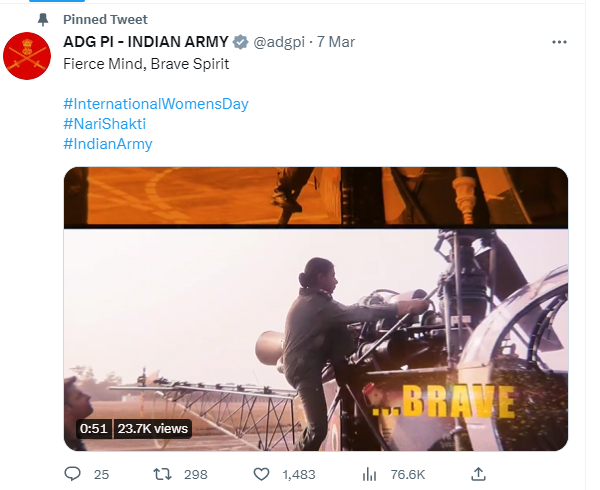Image resolution: width=600 pixels, height=490 pixels.
Task: Play the helicopter video thumbnail
Action: (316, 308)
